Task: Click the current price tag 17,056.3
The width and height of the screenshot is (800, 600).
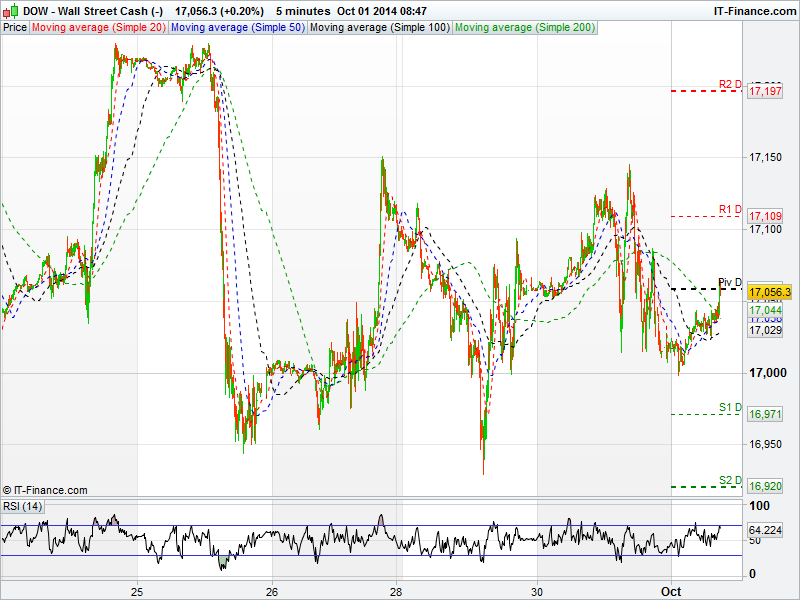Action: pos(769,292)
